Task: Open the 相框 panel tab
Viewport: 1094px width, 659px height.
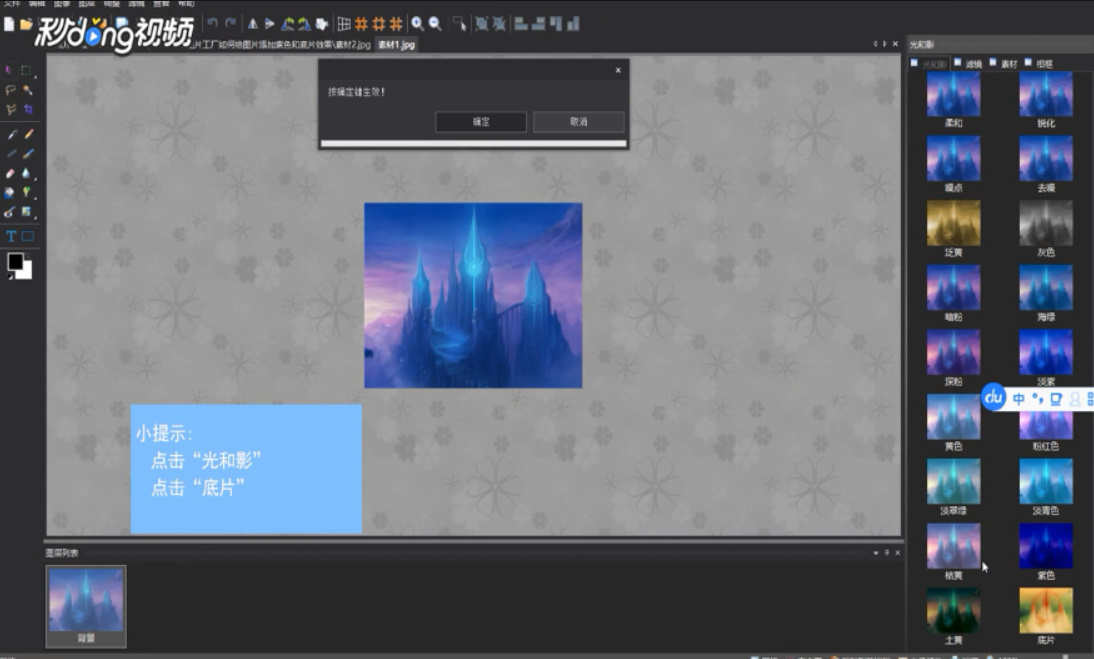Action: pyautogui.click(x=1038, y=63)
